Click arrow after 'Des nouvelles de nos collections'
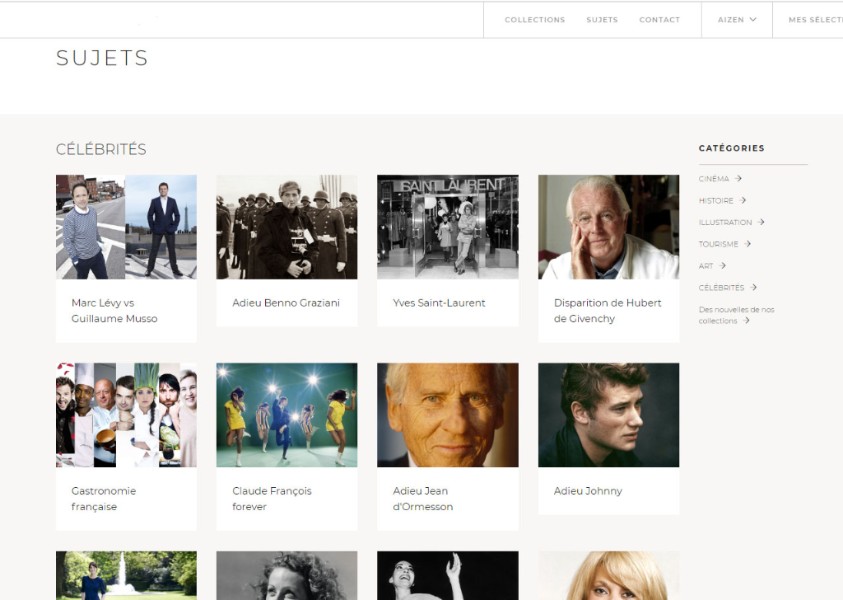This screenshot has height=600, width=843. click(746, 321)
